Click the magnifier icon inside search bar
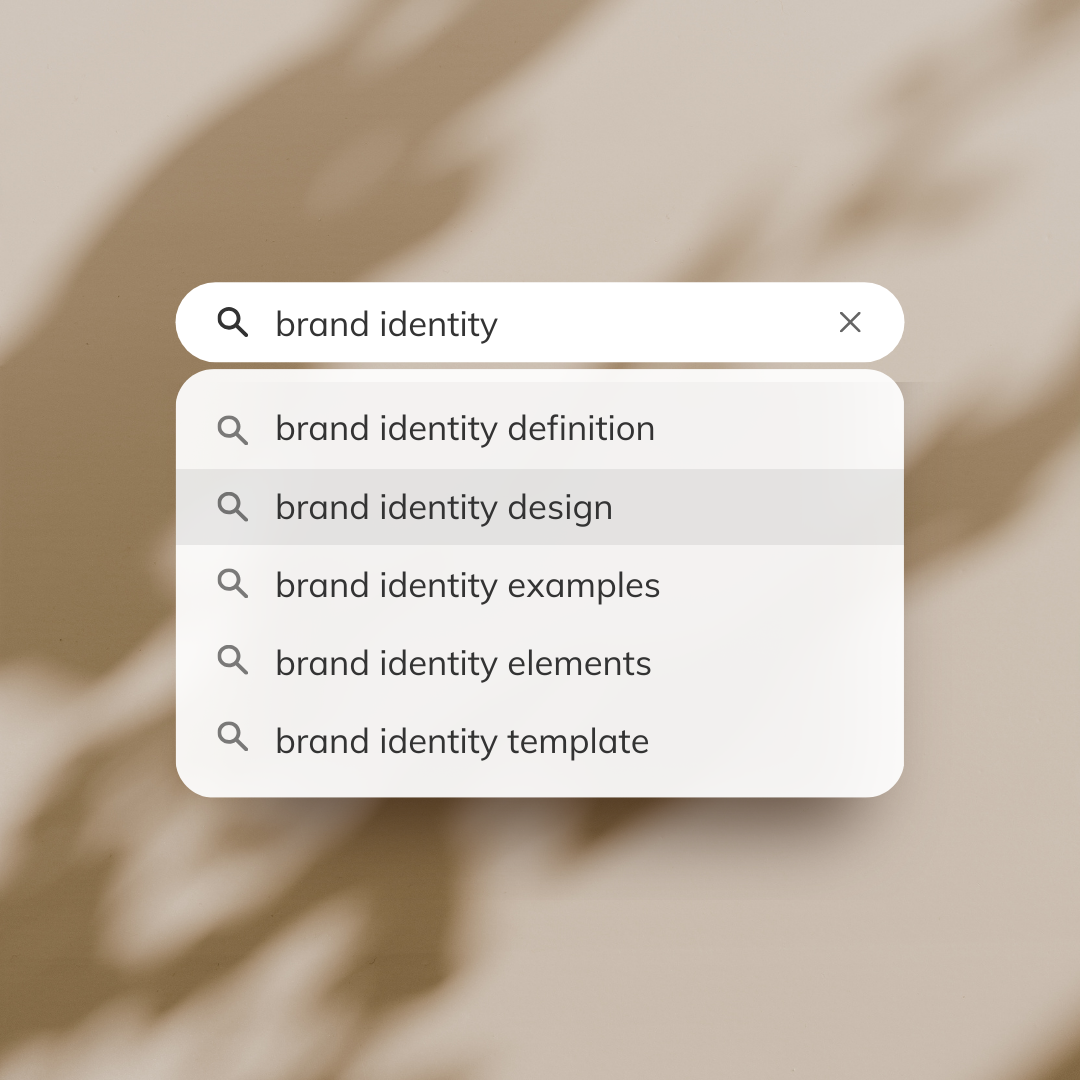 click(x=233, y=322)
